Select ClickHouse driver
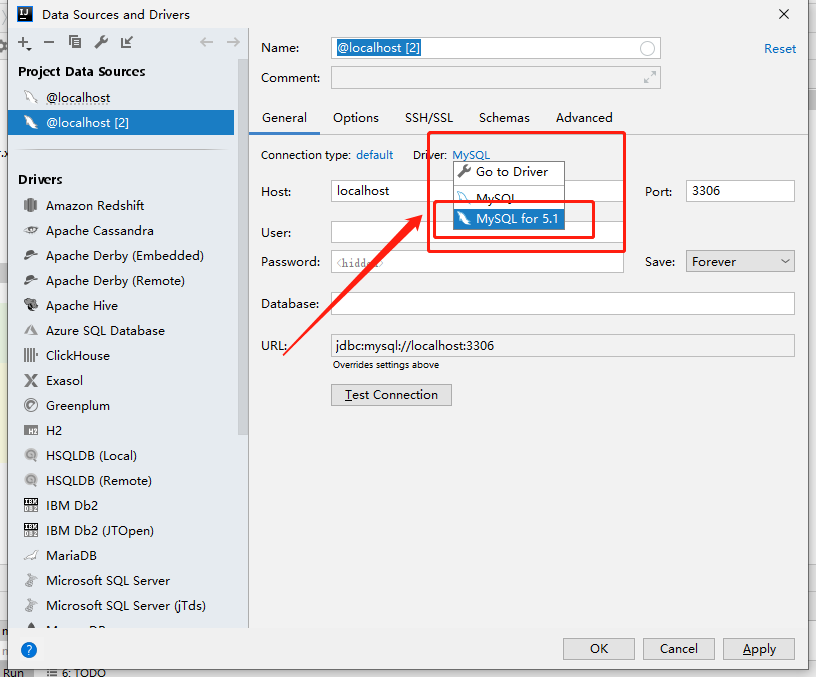The height and width of the screenshot is (677, 816). point(78,355)
